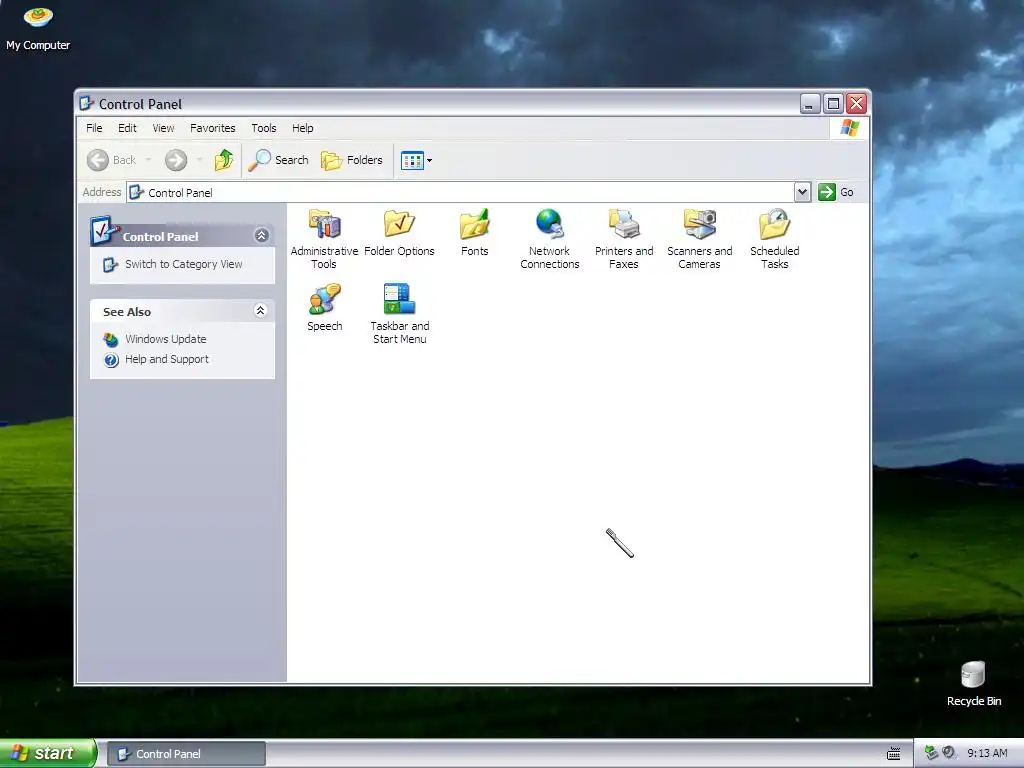Open the Favorites menu
This screenshot has width=1024, height=768.
click(x=213, y=128)
